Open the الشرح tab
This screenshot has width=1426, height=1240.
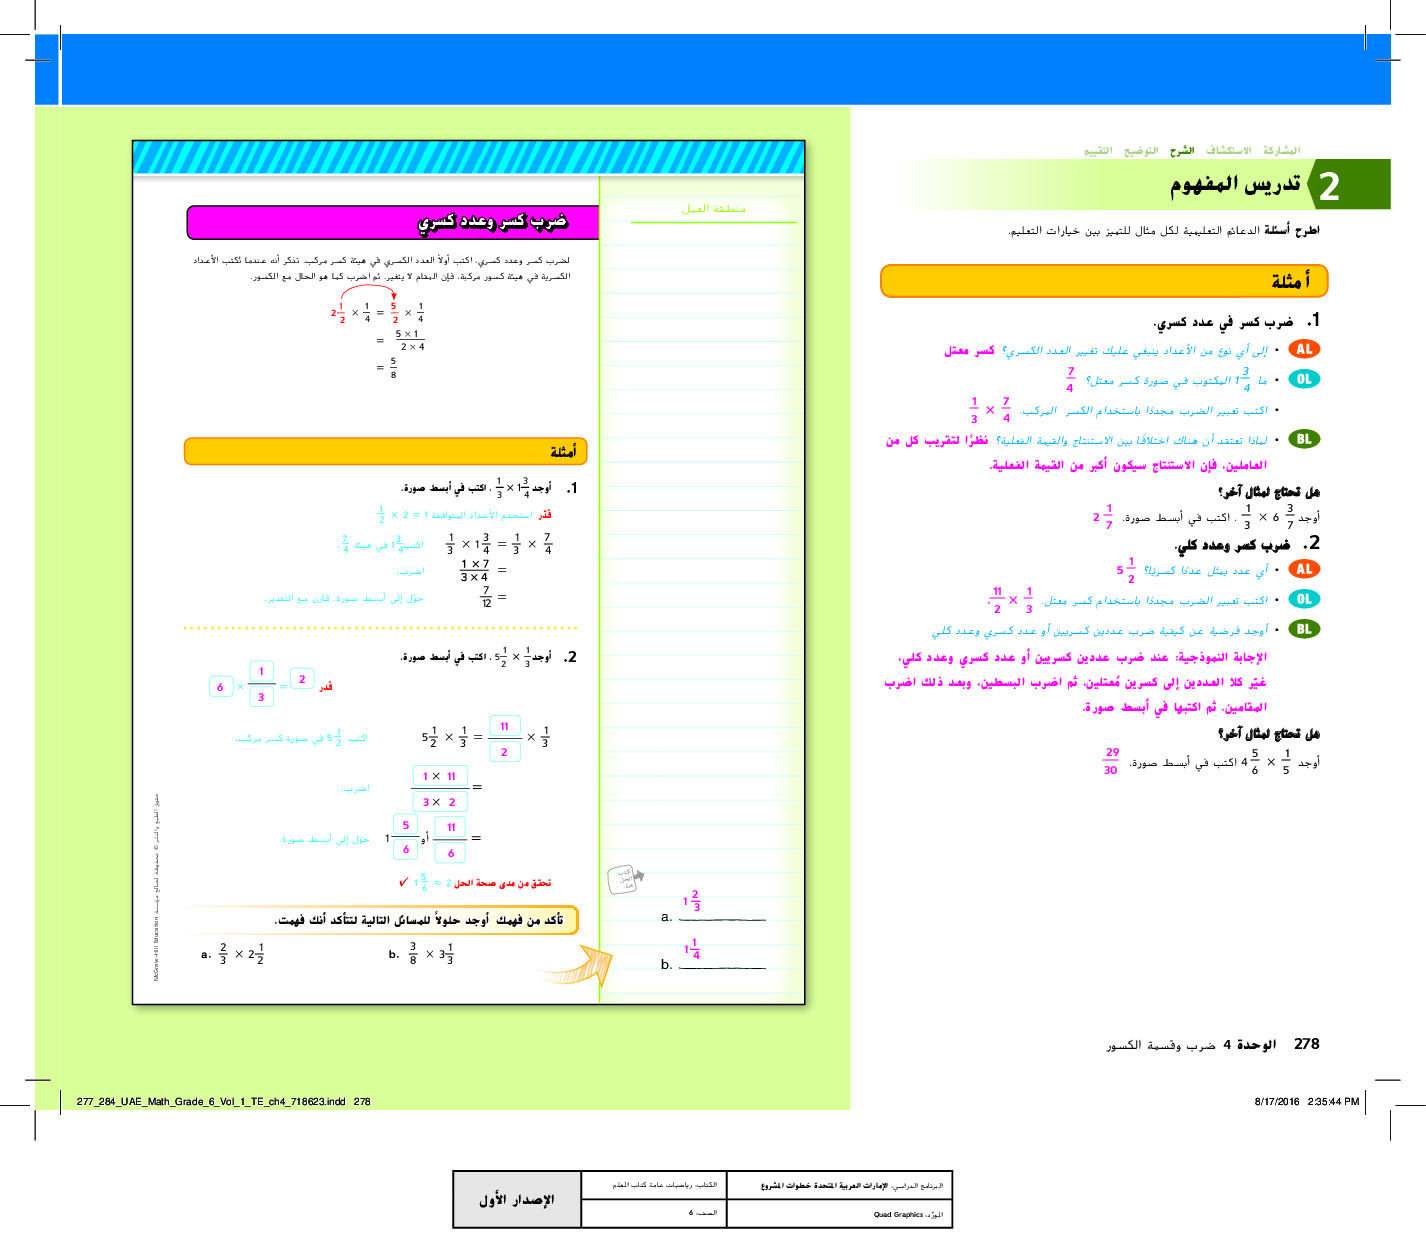(x=1182, y=151)
